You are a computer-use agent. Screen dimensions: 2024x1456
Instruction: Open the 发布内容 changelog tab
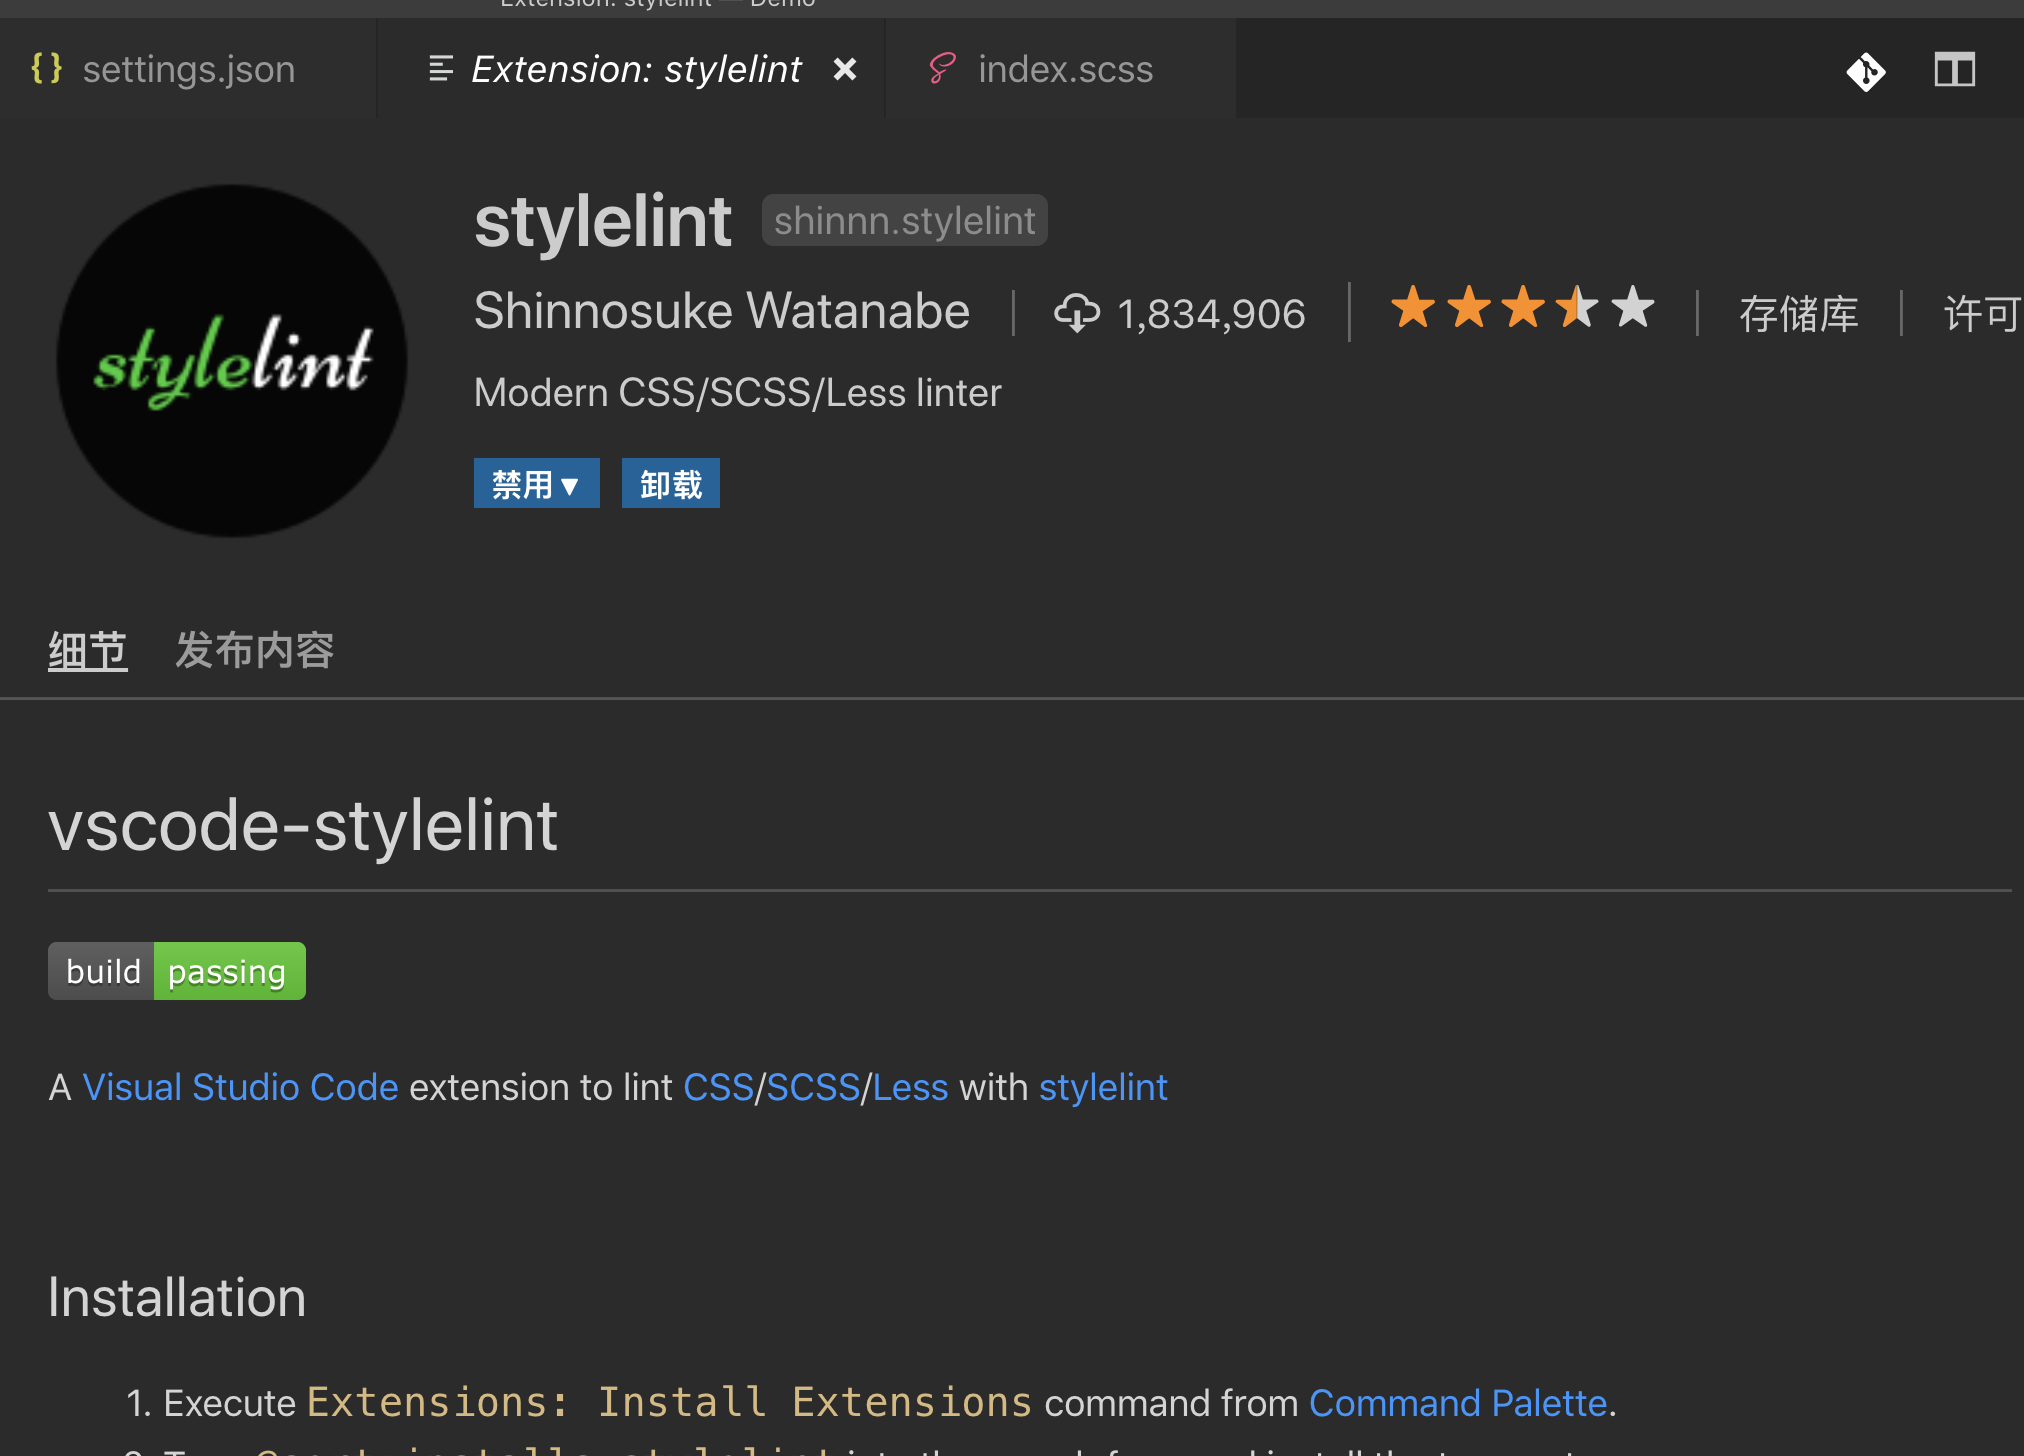(x=254, y=651)
